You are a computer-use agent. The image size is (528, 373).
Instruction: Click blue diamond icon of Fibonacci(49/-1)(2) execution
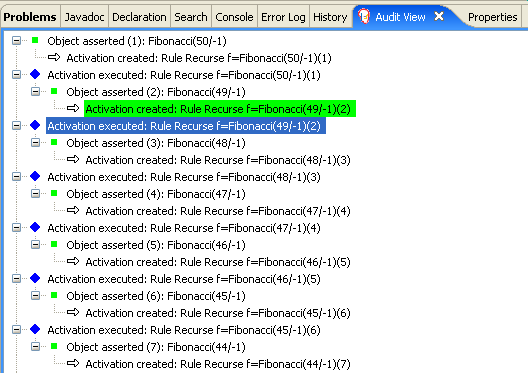coord(35,125)
